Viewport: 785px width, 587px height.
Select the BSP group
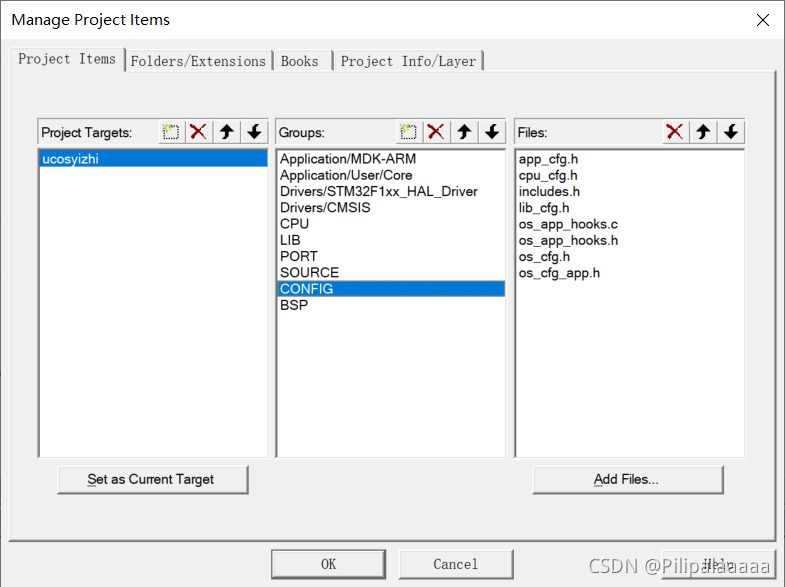(390, 305)
